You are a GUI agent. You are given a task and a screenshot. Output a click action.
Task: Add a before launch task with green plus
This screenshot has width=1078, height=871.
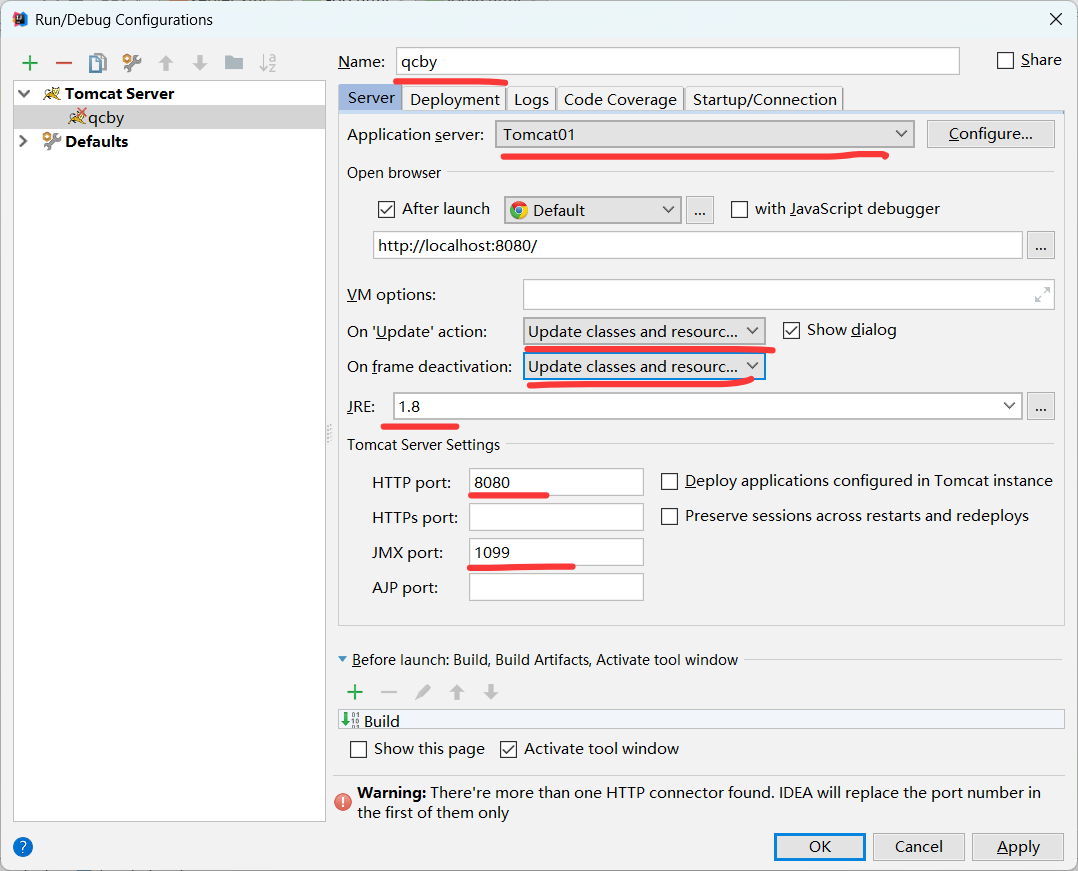click(355, 692)
